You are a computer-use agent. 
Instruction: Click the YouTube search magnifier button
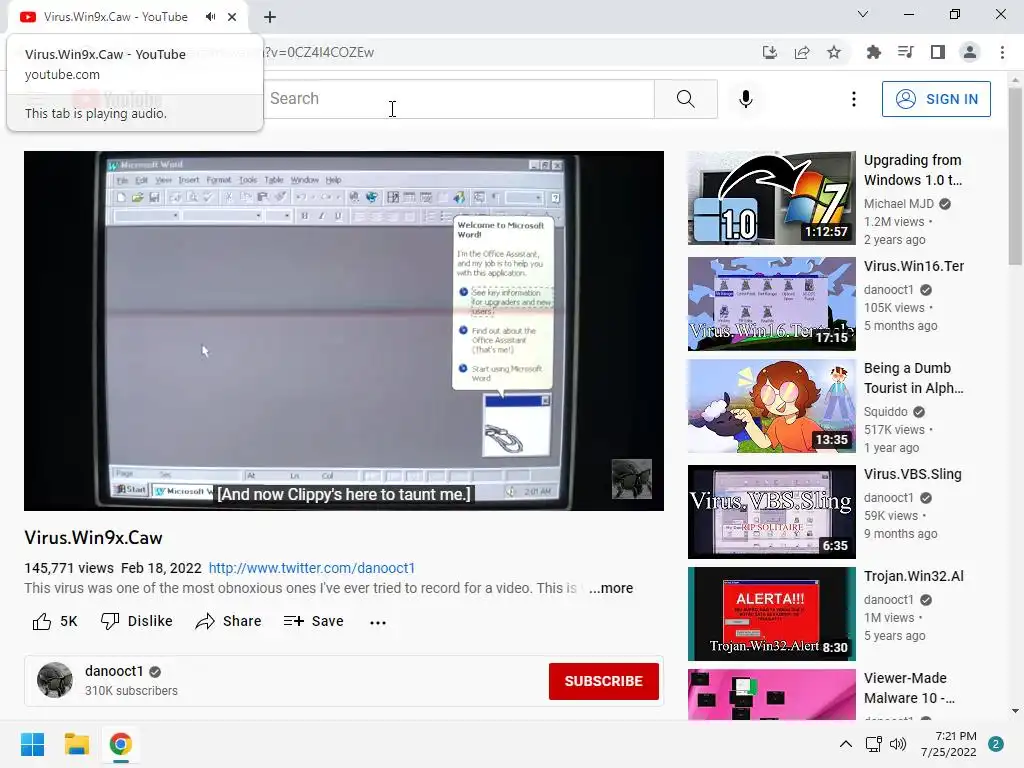[686, 99]
